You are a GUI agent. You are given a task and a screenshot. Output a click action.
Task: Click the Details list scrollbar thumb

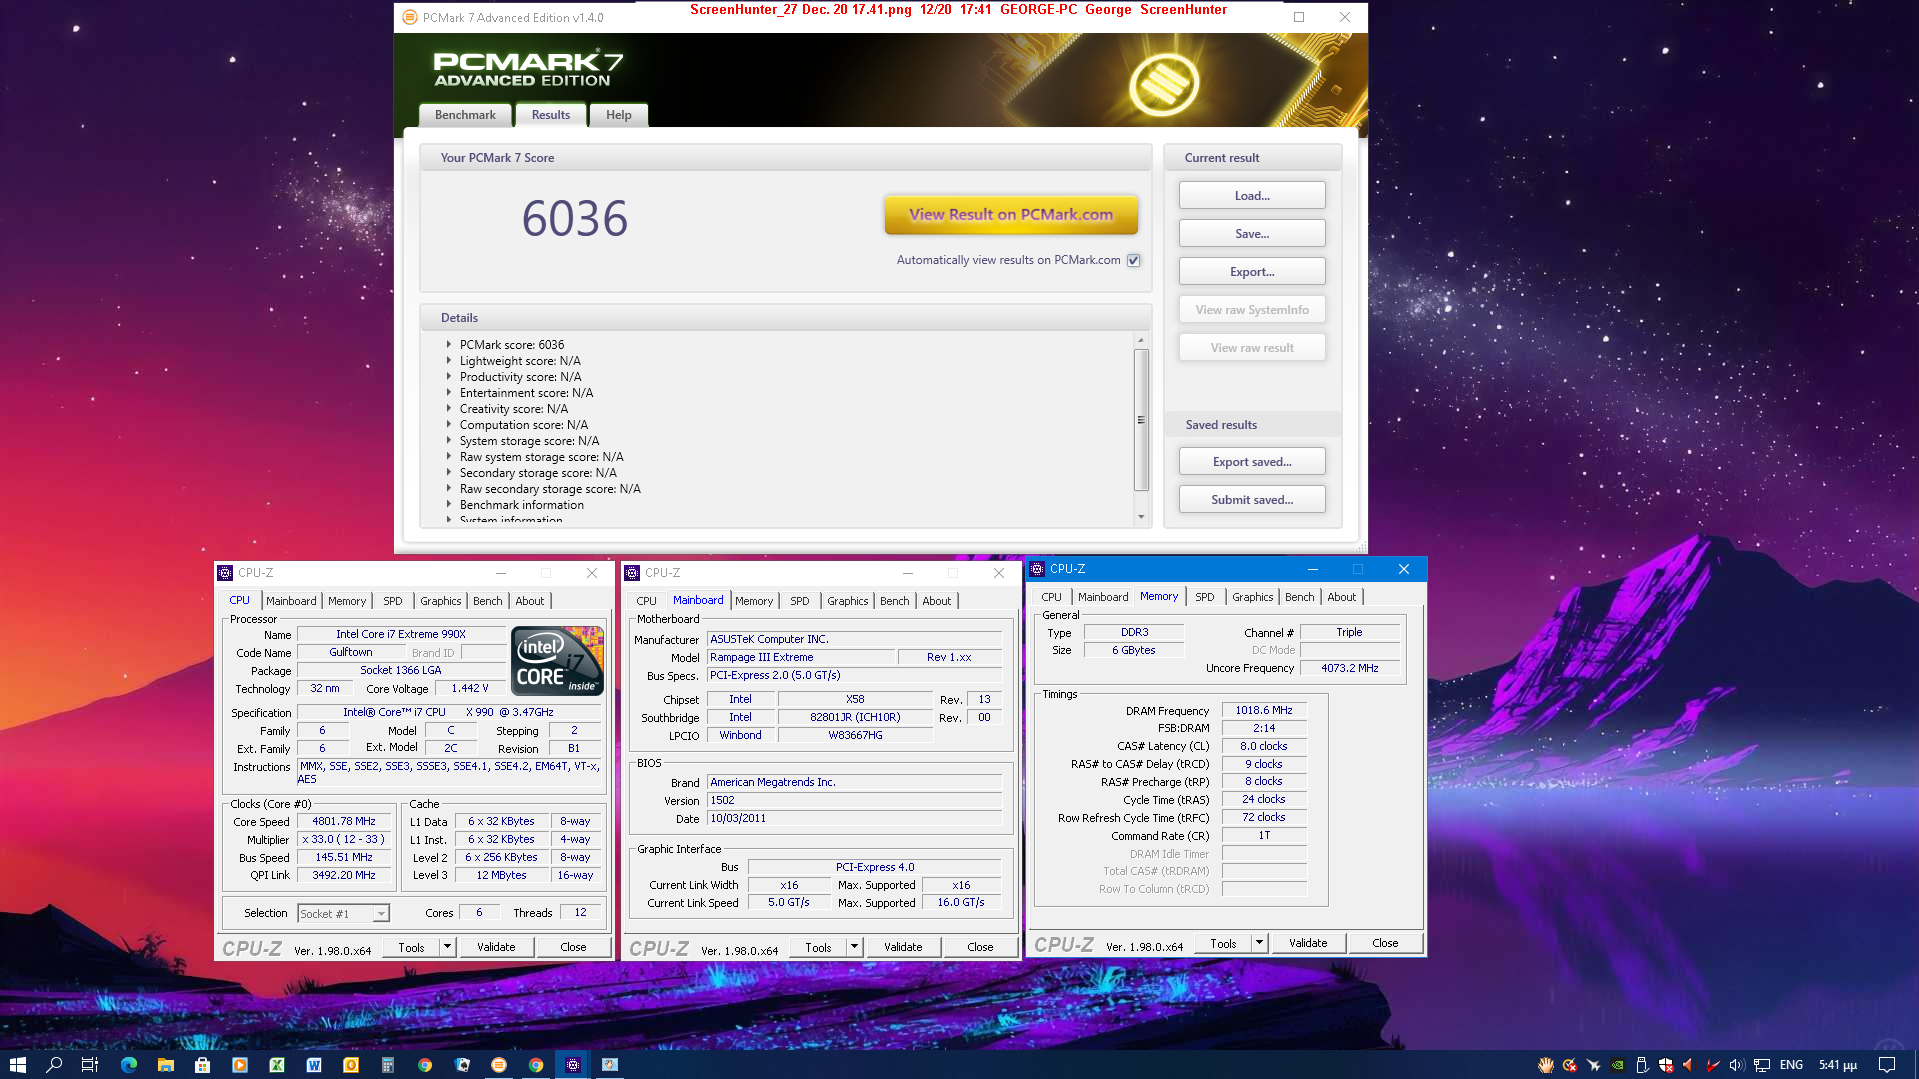click(x=1141, y=420)
